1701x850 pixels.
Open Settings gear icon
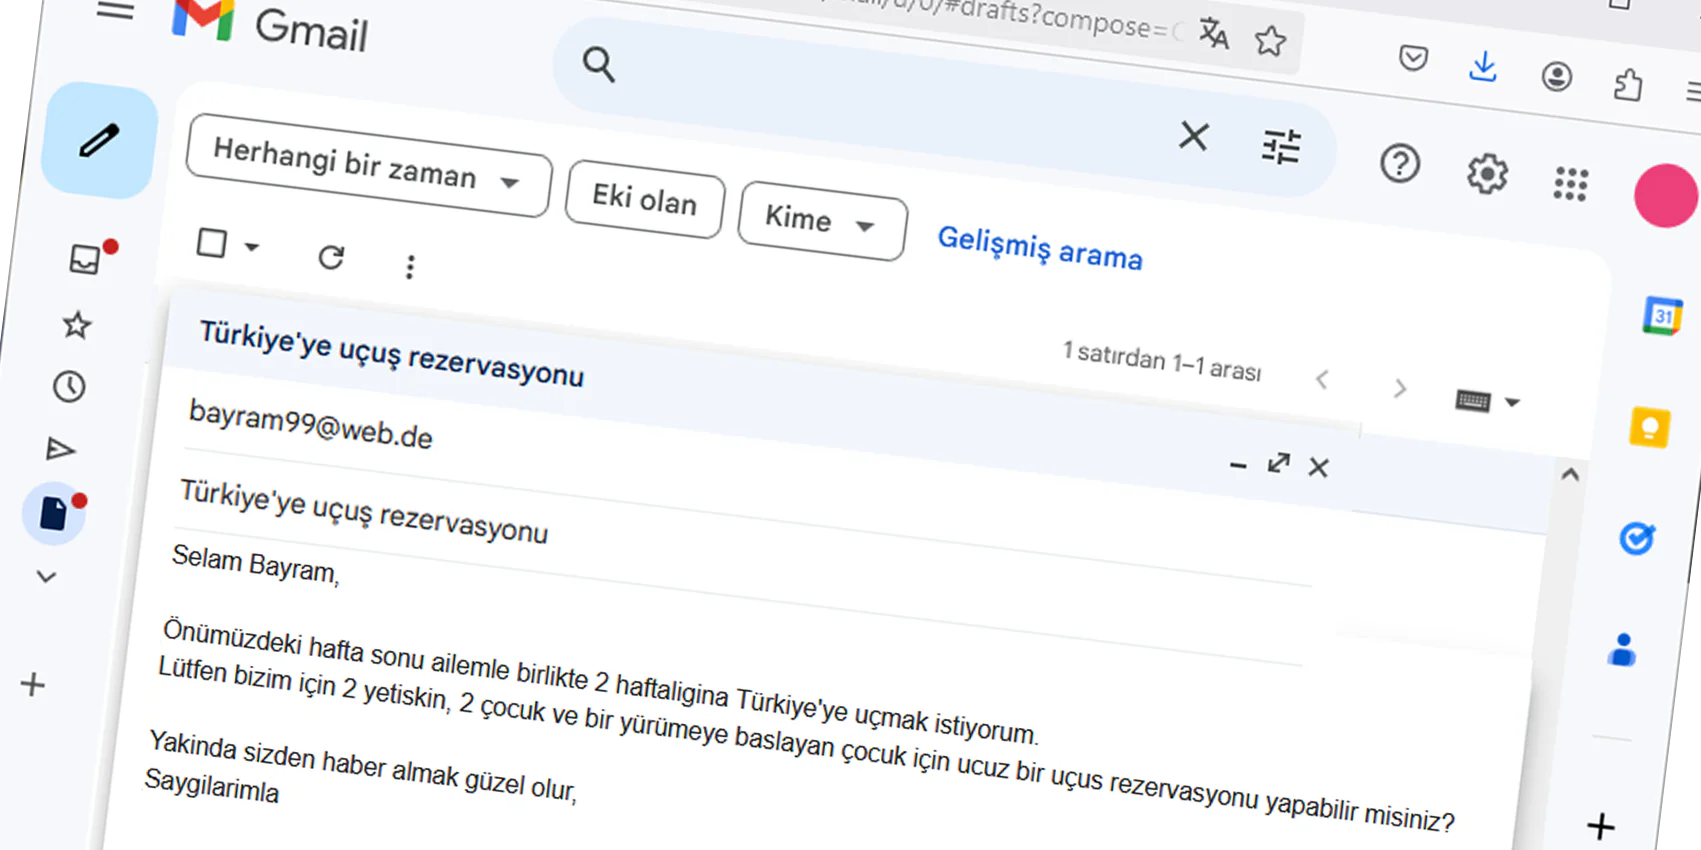pos(1487,174)
